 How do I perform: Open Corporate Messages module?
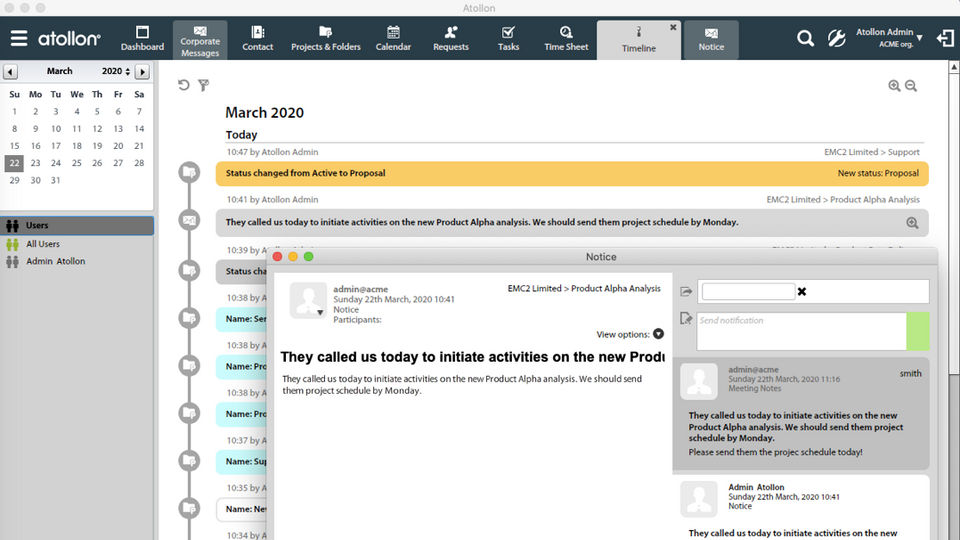[200, 40]
